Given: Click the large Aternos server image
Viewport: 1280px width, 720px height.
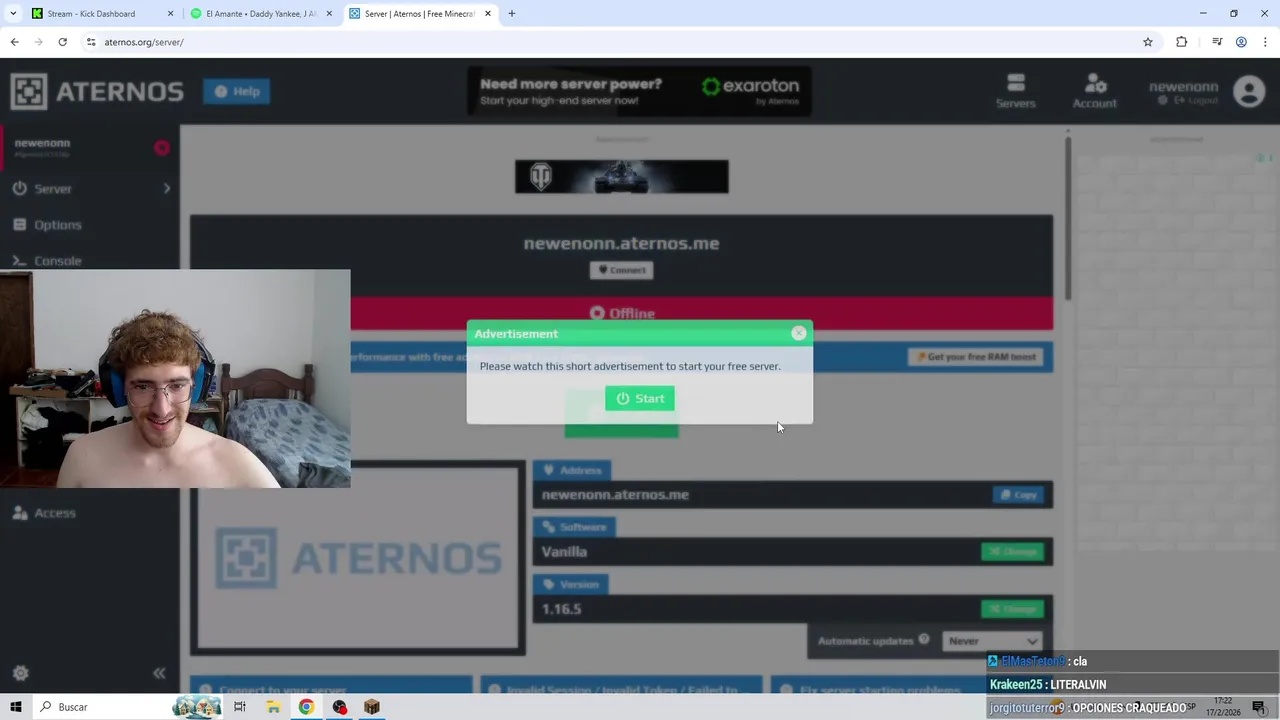Looking at the screenshot, I should (x=358, y=557).
